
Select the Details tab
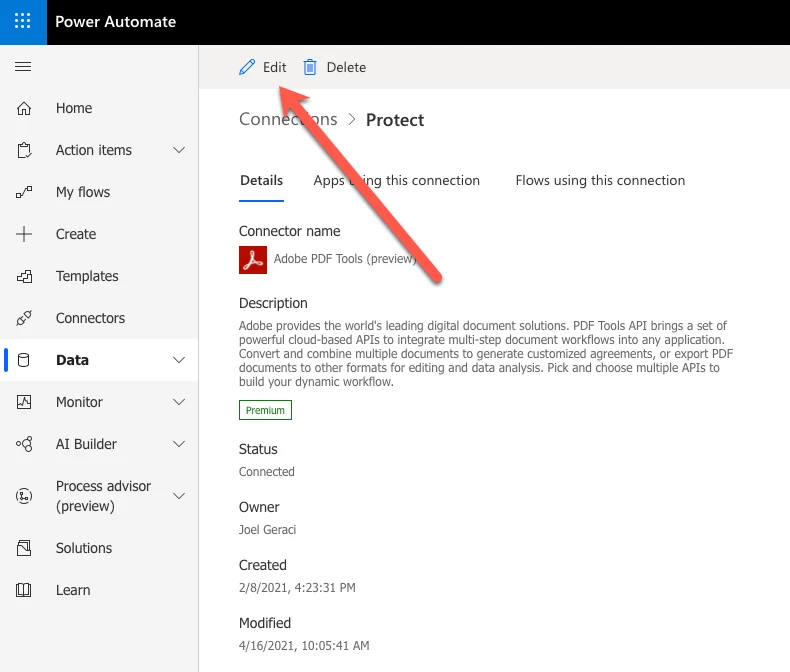261,180
